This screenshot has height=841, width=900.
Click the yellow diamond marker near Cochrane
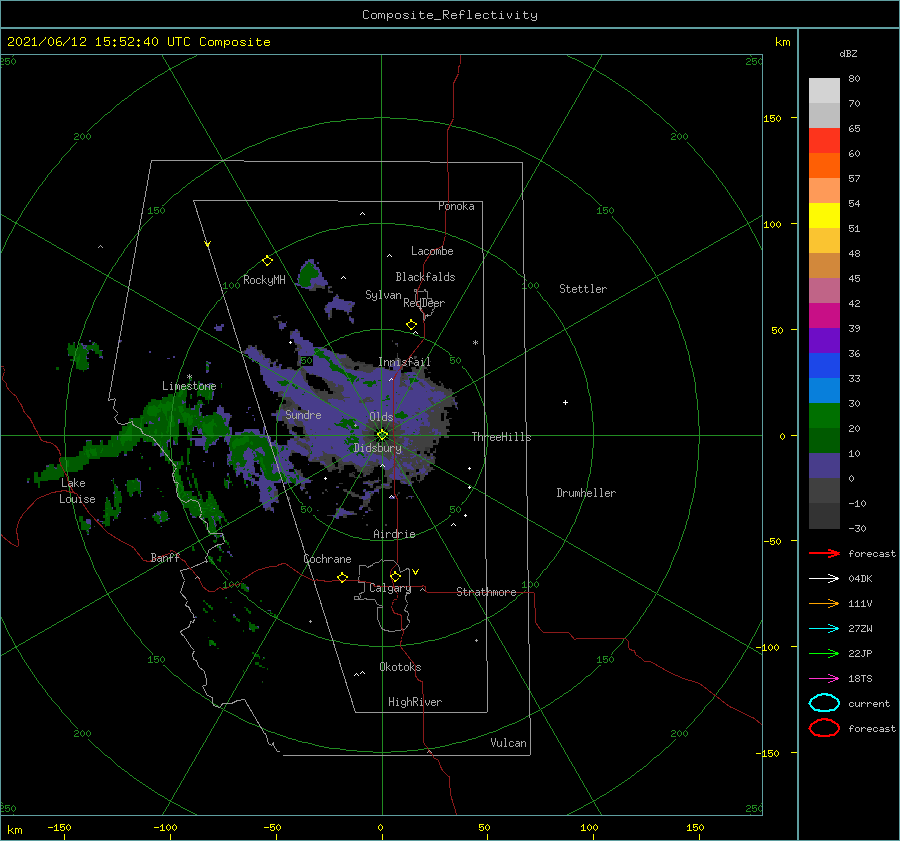(x=342, y=577)
